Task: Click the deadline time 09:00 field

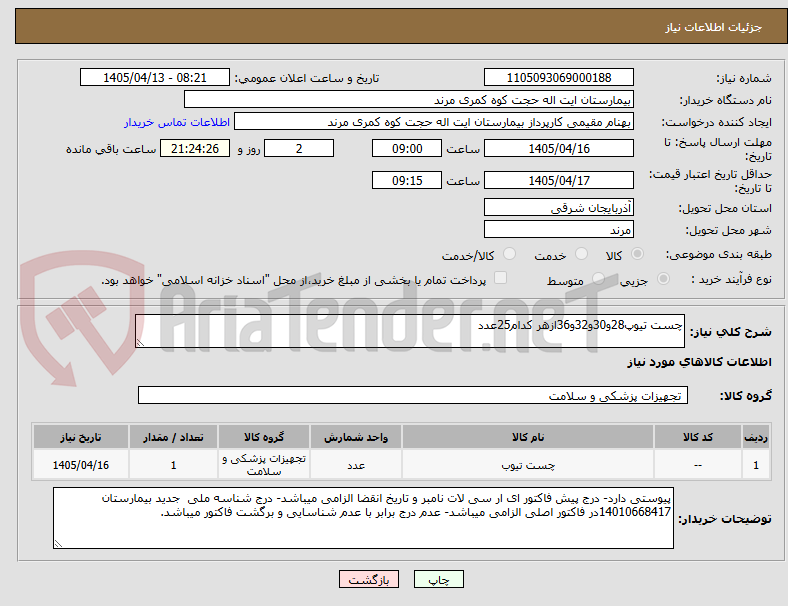Action: (407, 148)
